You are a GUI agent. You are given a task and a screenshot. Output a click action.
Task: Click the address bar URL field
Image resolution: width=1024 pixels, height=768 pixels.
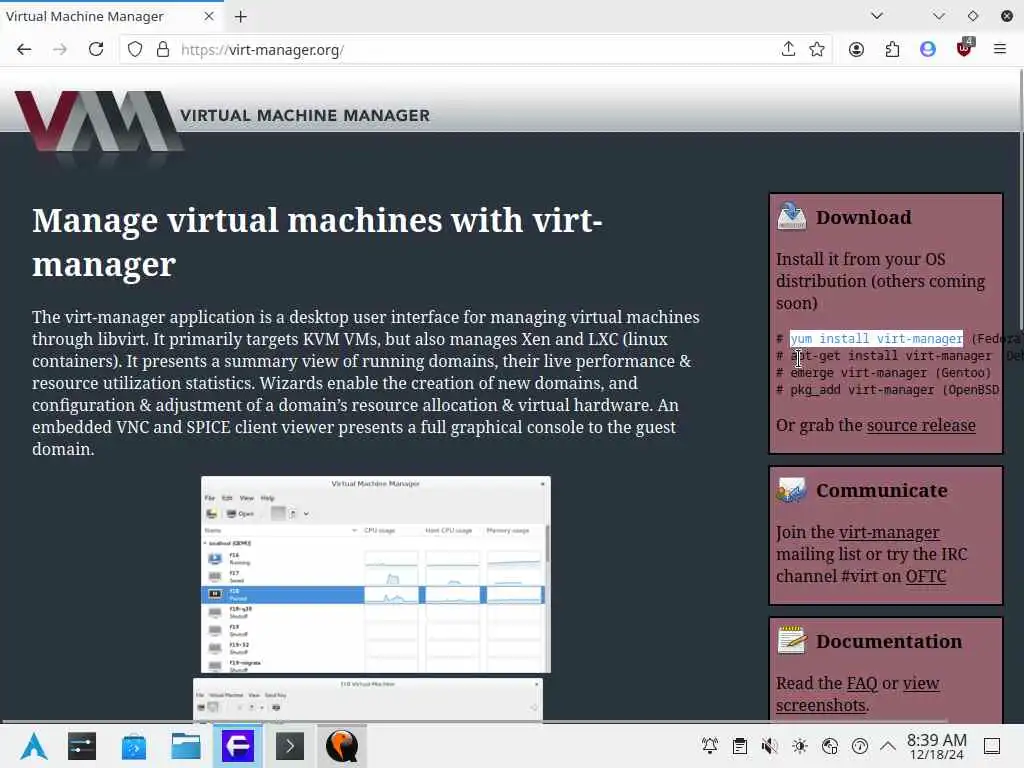point(477,50)
